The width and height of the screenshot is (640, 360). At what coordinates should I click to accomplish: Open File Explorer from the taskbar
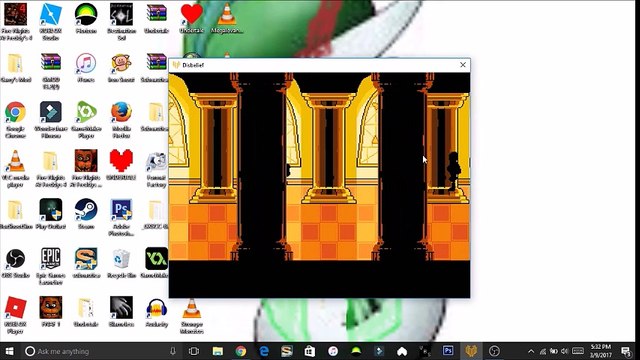(218, 351)
